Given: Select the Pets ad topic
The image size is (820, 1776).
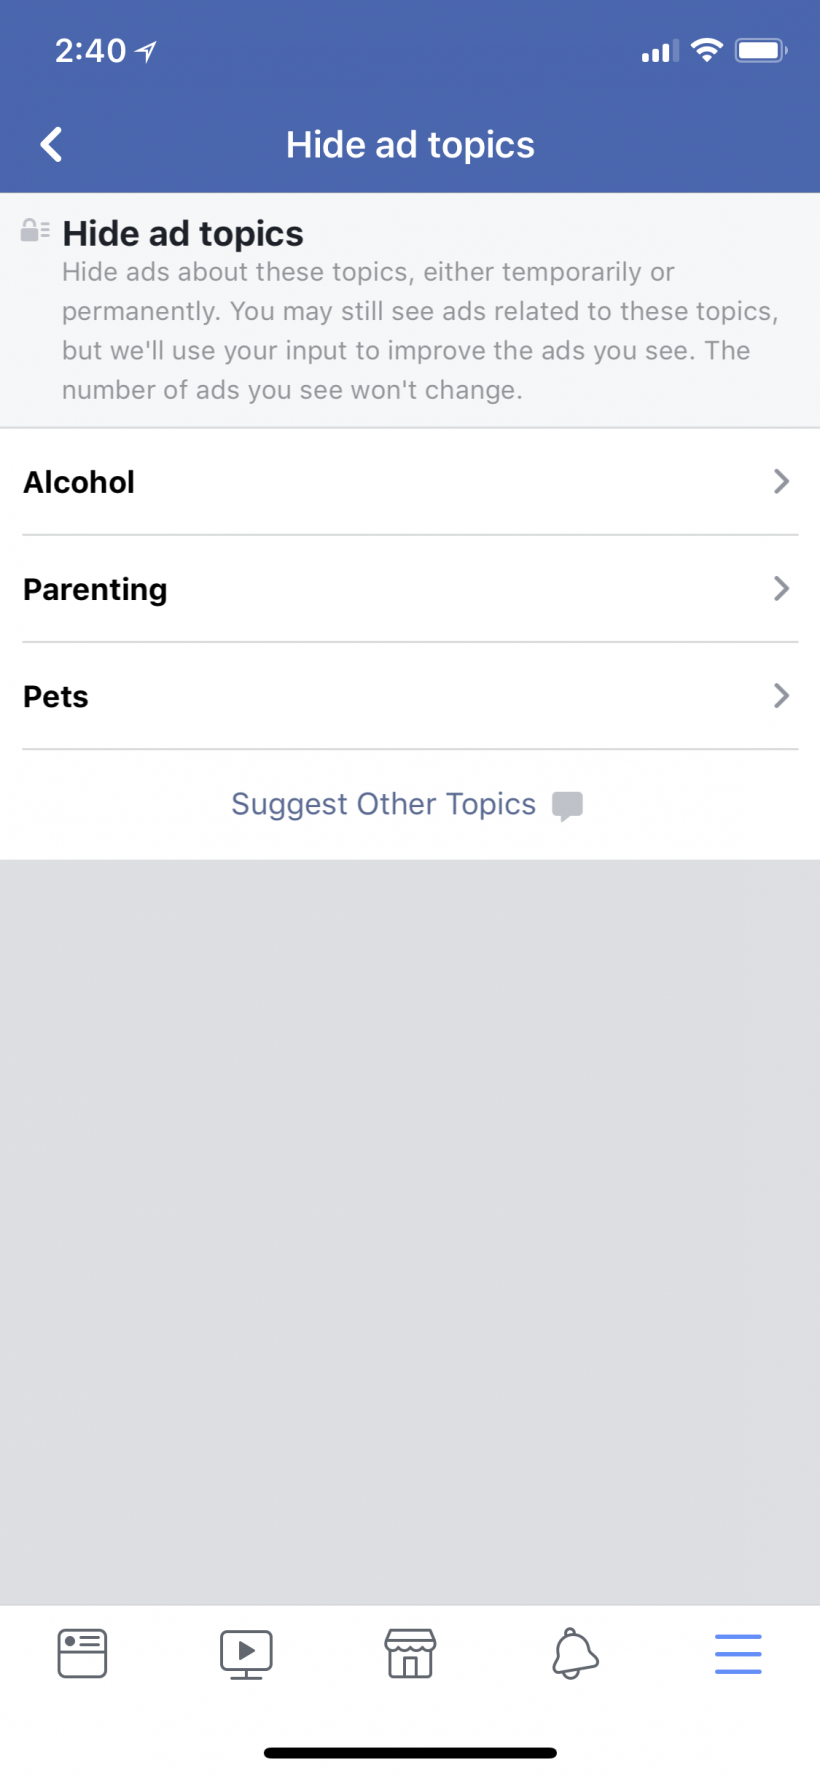Looking at the screenshot, I should pyautogui.click(x=56, y=696).
